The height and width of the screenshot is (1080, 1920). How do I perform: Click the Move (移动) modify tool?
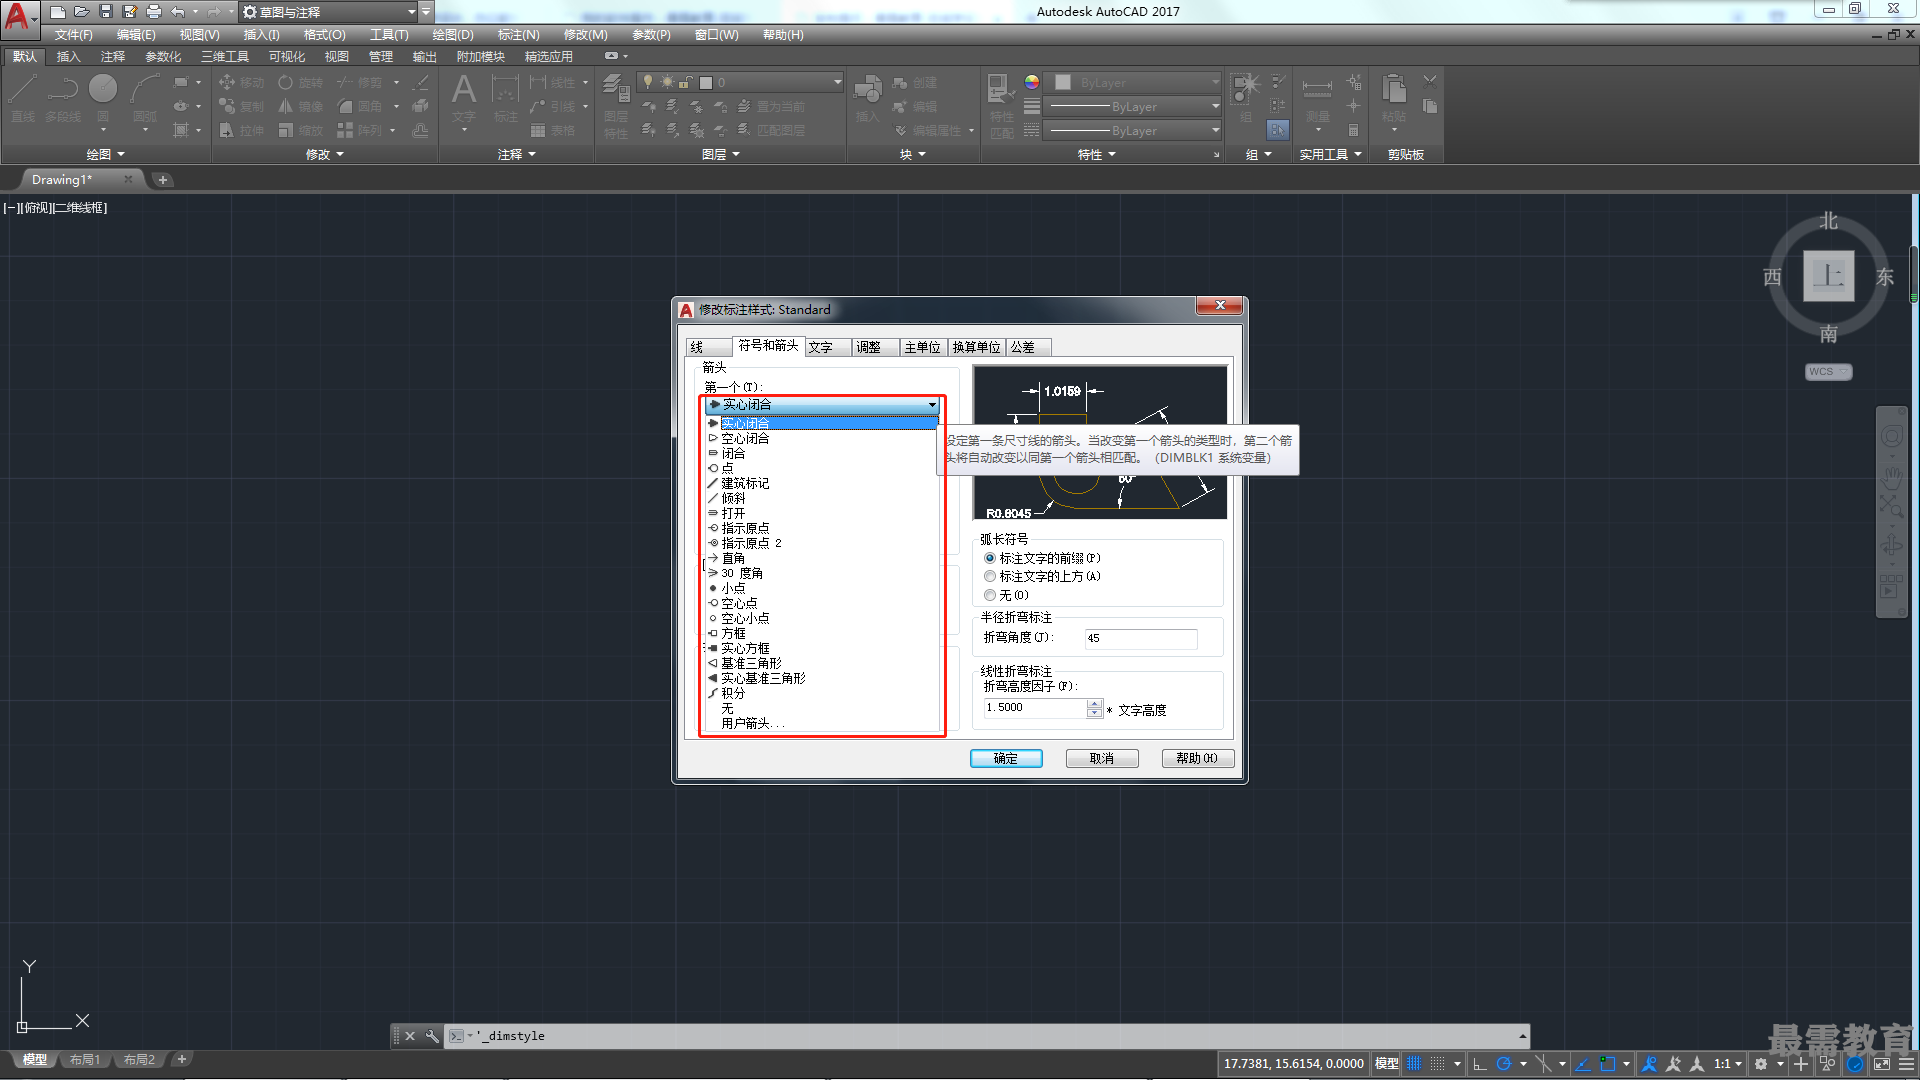[241, 82]
